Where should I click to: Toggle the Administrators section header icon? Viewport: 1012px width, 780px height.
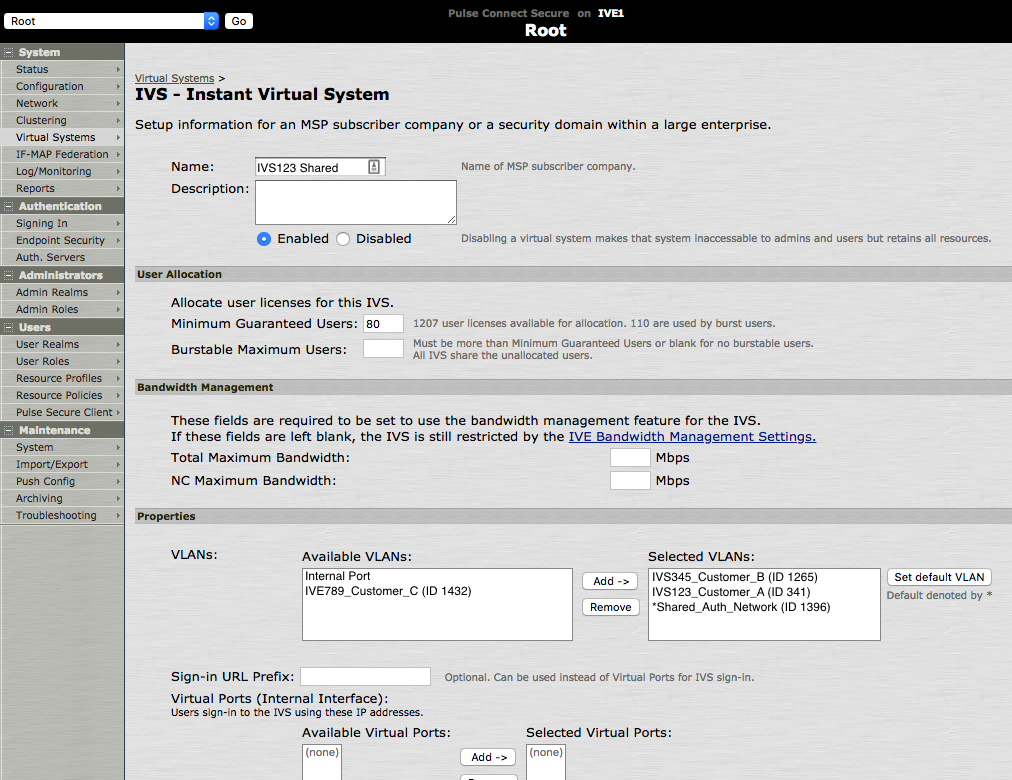click(9, 275)
